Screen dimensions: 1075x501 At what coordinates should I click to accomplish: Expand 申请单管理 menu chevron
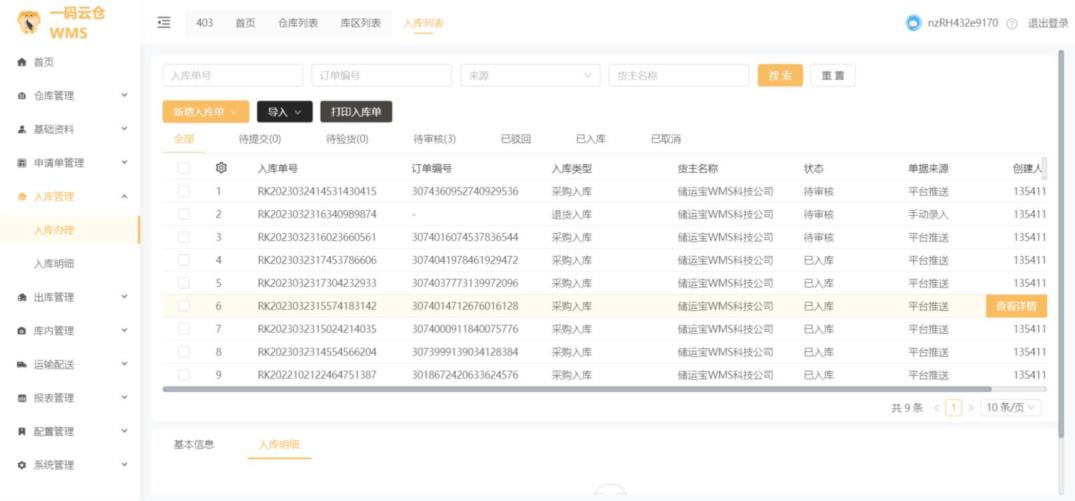point(124,163)
